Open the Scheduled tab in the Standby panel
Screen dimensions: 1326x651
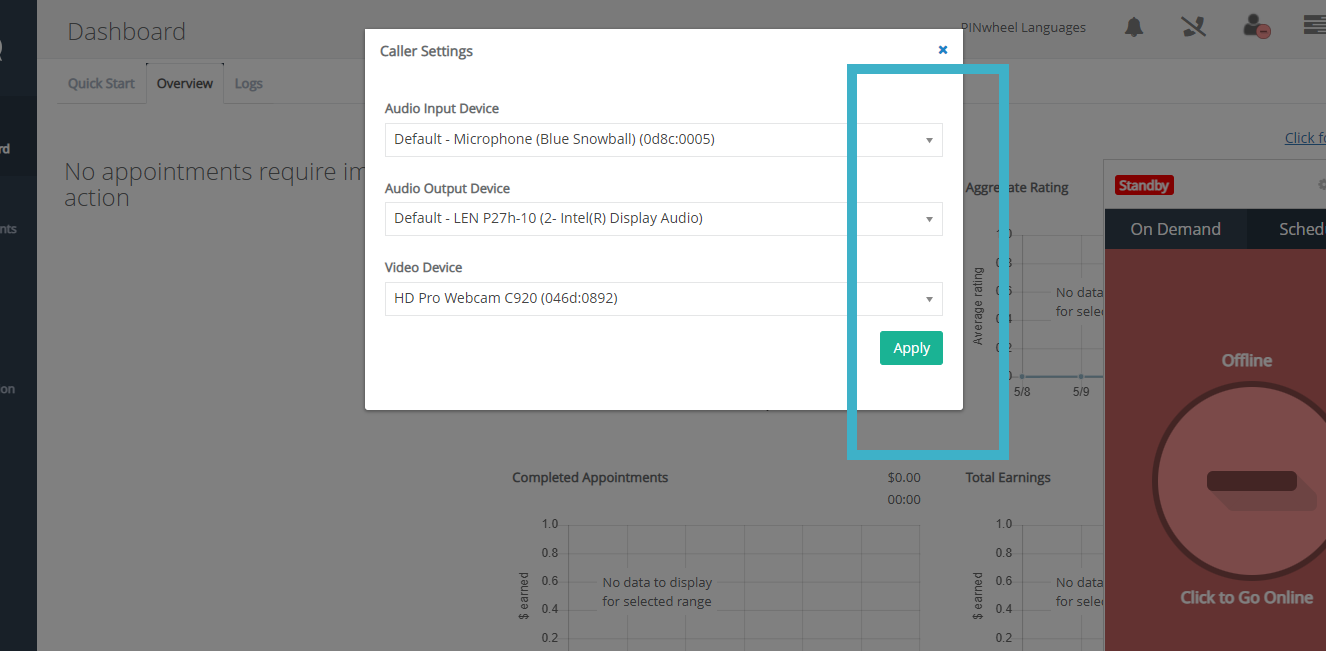point(1302,229)
